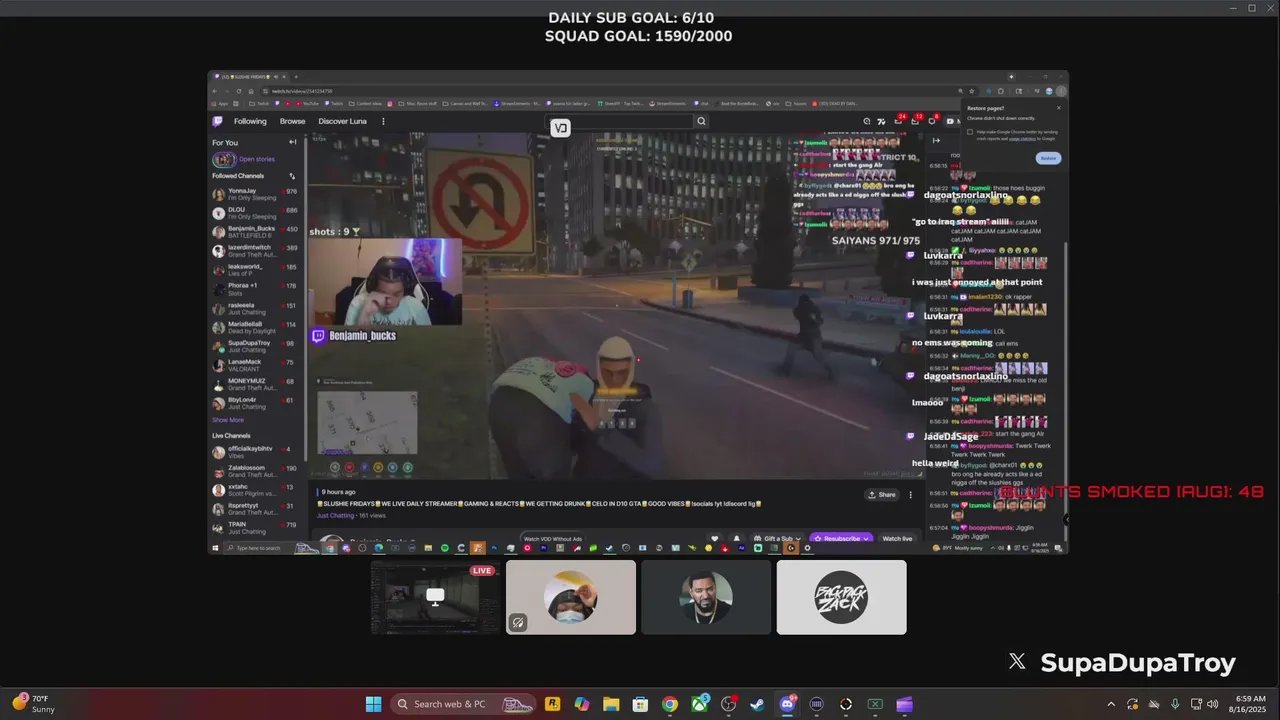Viewport: 1280px width, 720px height.
Task: Open the Content ideas bookmark folder
Action: [x=366, y=103]
